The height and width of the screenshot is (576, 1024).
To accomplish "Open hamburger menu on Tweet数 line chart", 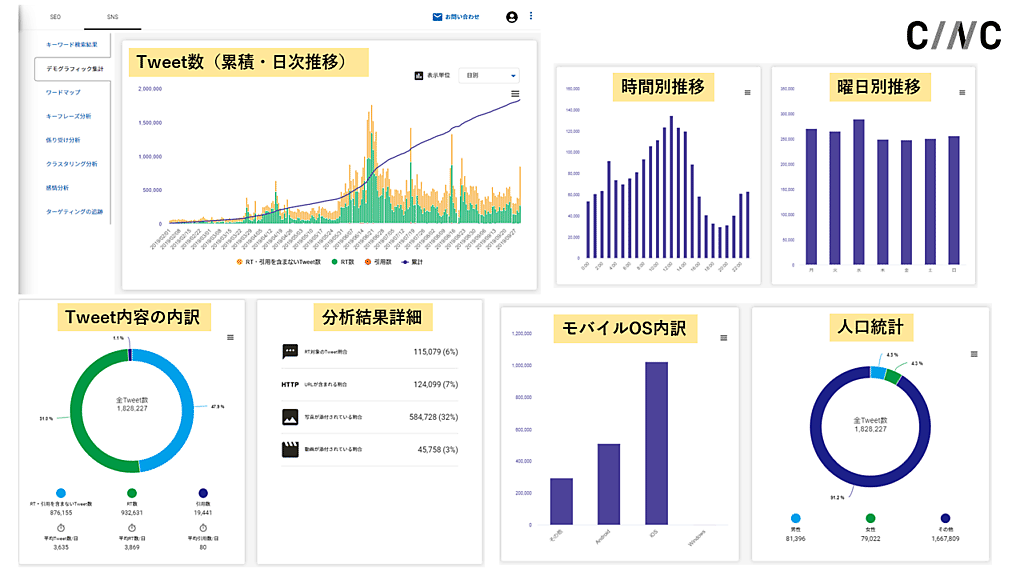I will tap(515, 94).
